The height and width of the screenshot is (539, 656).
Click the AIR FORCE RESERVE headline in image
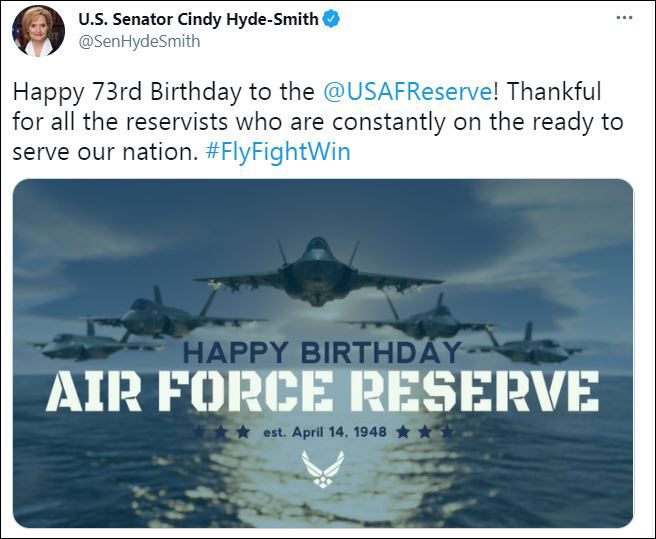(x=322, y=391)
